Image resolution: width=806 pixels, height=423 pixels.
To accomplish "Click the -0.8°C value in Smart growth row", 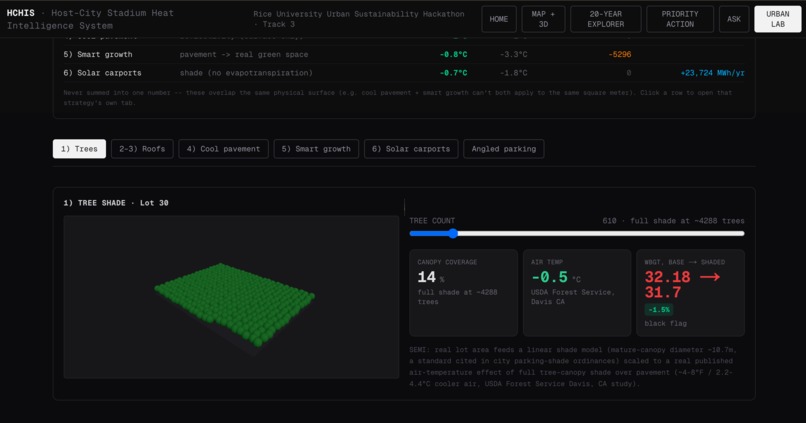I will pos(453,54).
